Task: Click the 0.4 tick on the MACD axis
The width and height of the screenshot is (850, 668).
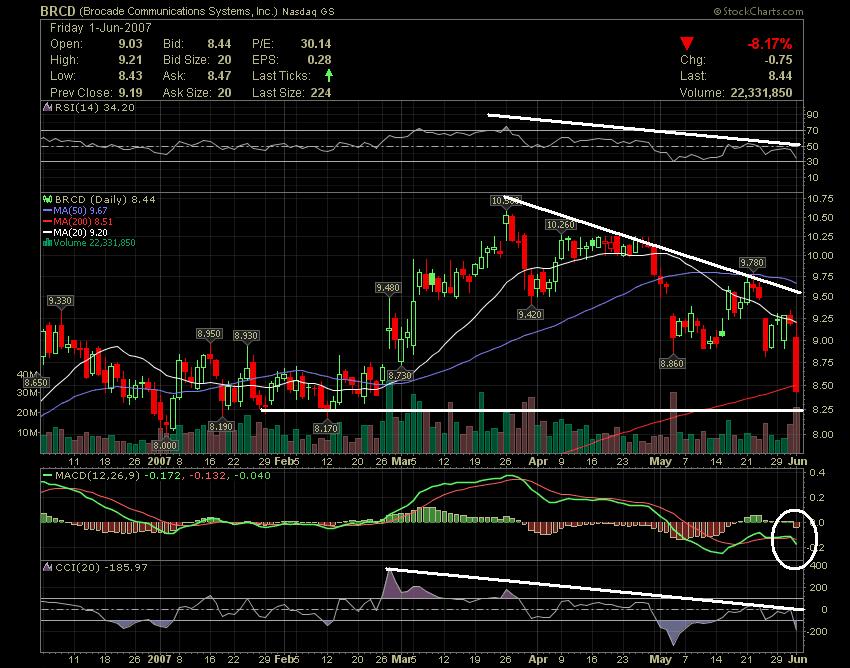Action: click(x=817, y=473)
